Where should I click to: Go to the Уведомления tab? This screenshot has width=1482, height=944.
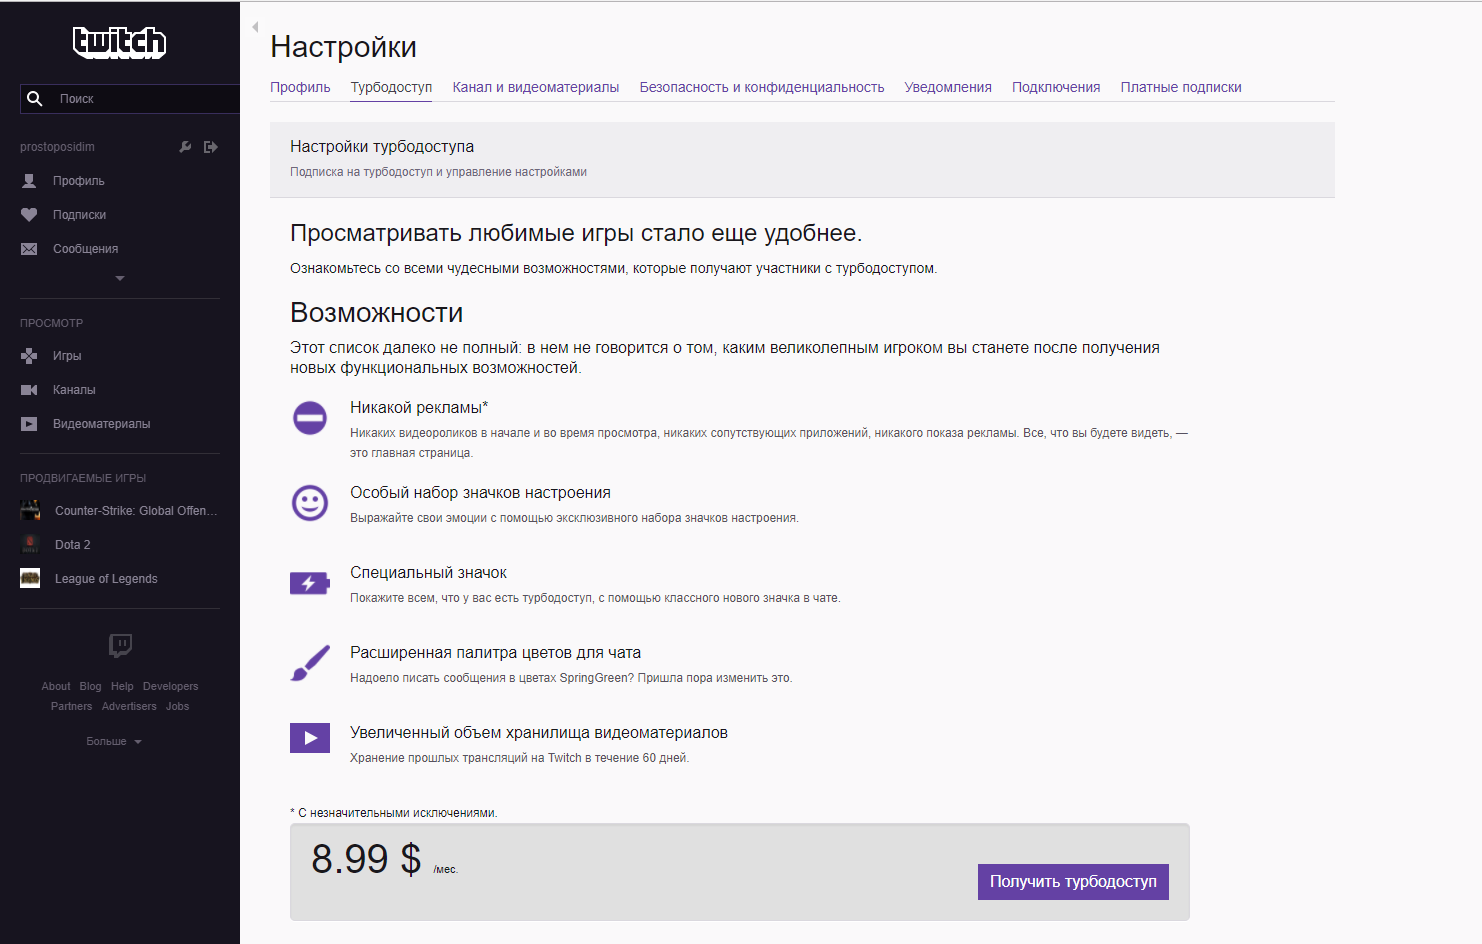[x=948, y=87]
